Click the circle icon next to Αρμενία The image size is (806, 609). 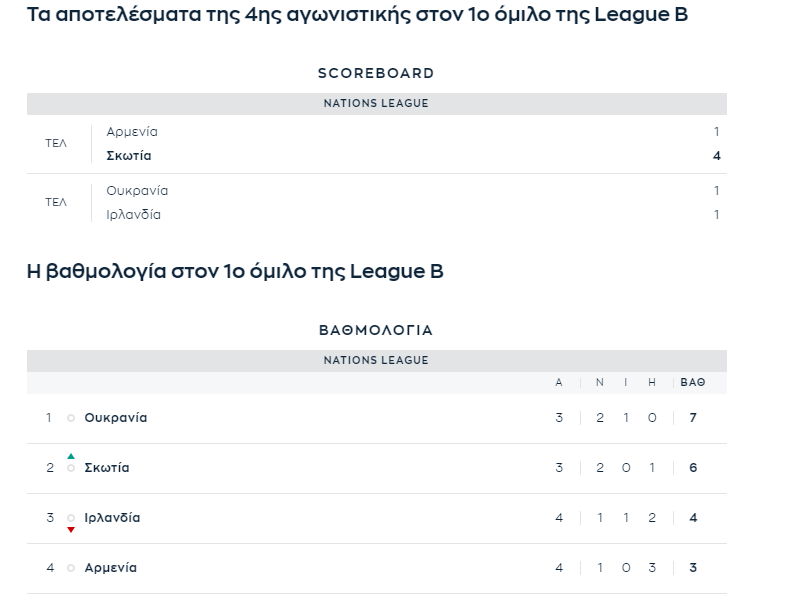click(71, 568)
